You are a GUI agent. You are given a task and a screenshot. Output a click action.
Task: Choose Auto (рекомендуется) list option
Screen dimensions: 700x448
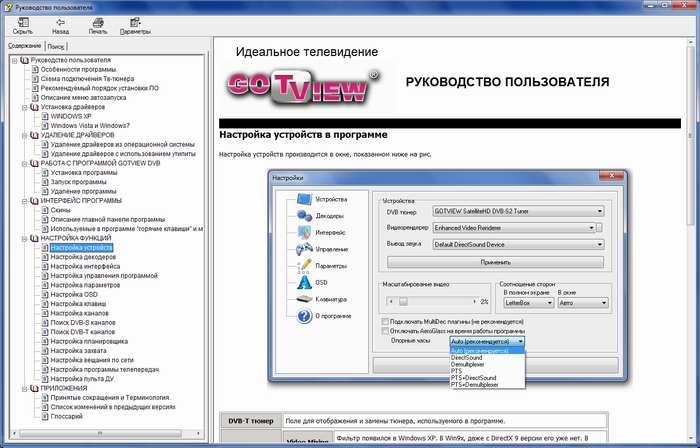[488, 351]
